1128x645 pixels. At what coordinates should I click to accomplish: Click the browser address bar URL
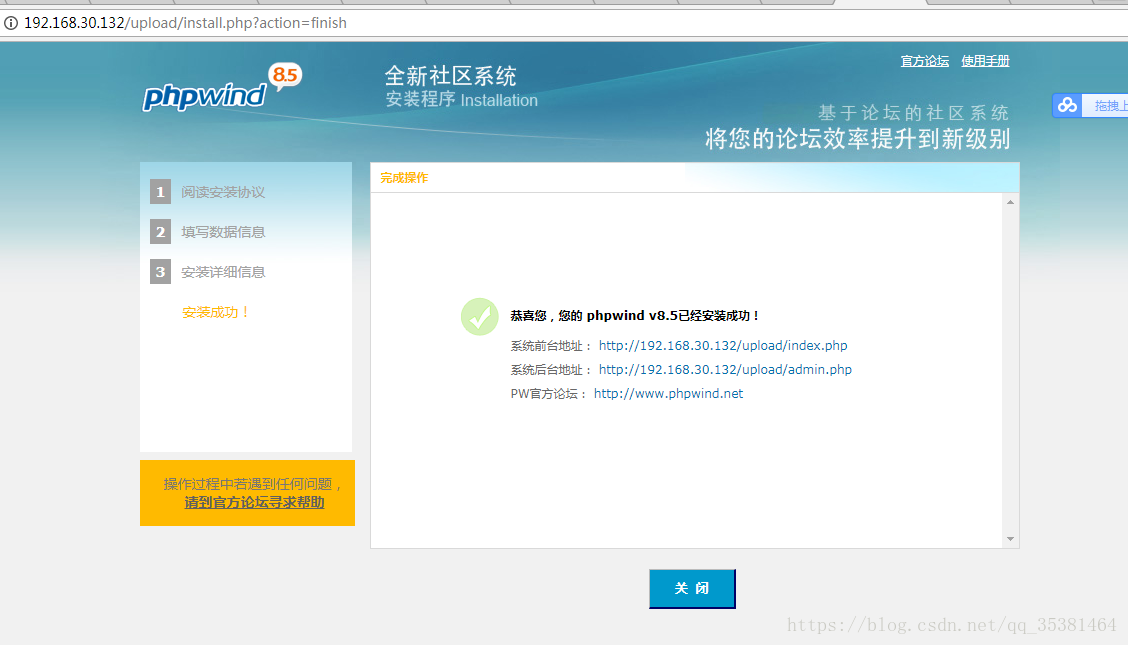[x=186, y=23]
